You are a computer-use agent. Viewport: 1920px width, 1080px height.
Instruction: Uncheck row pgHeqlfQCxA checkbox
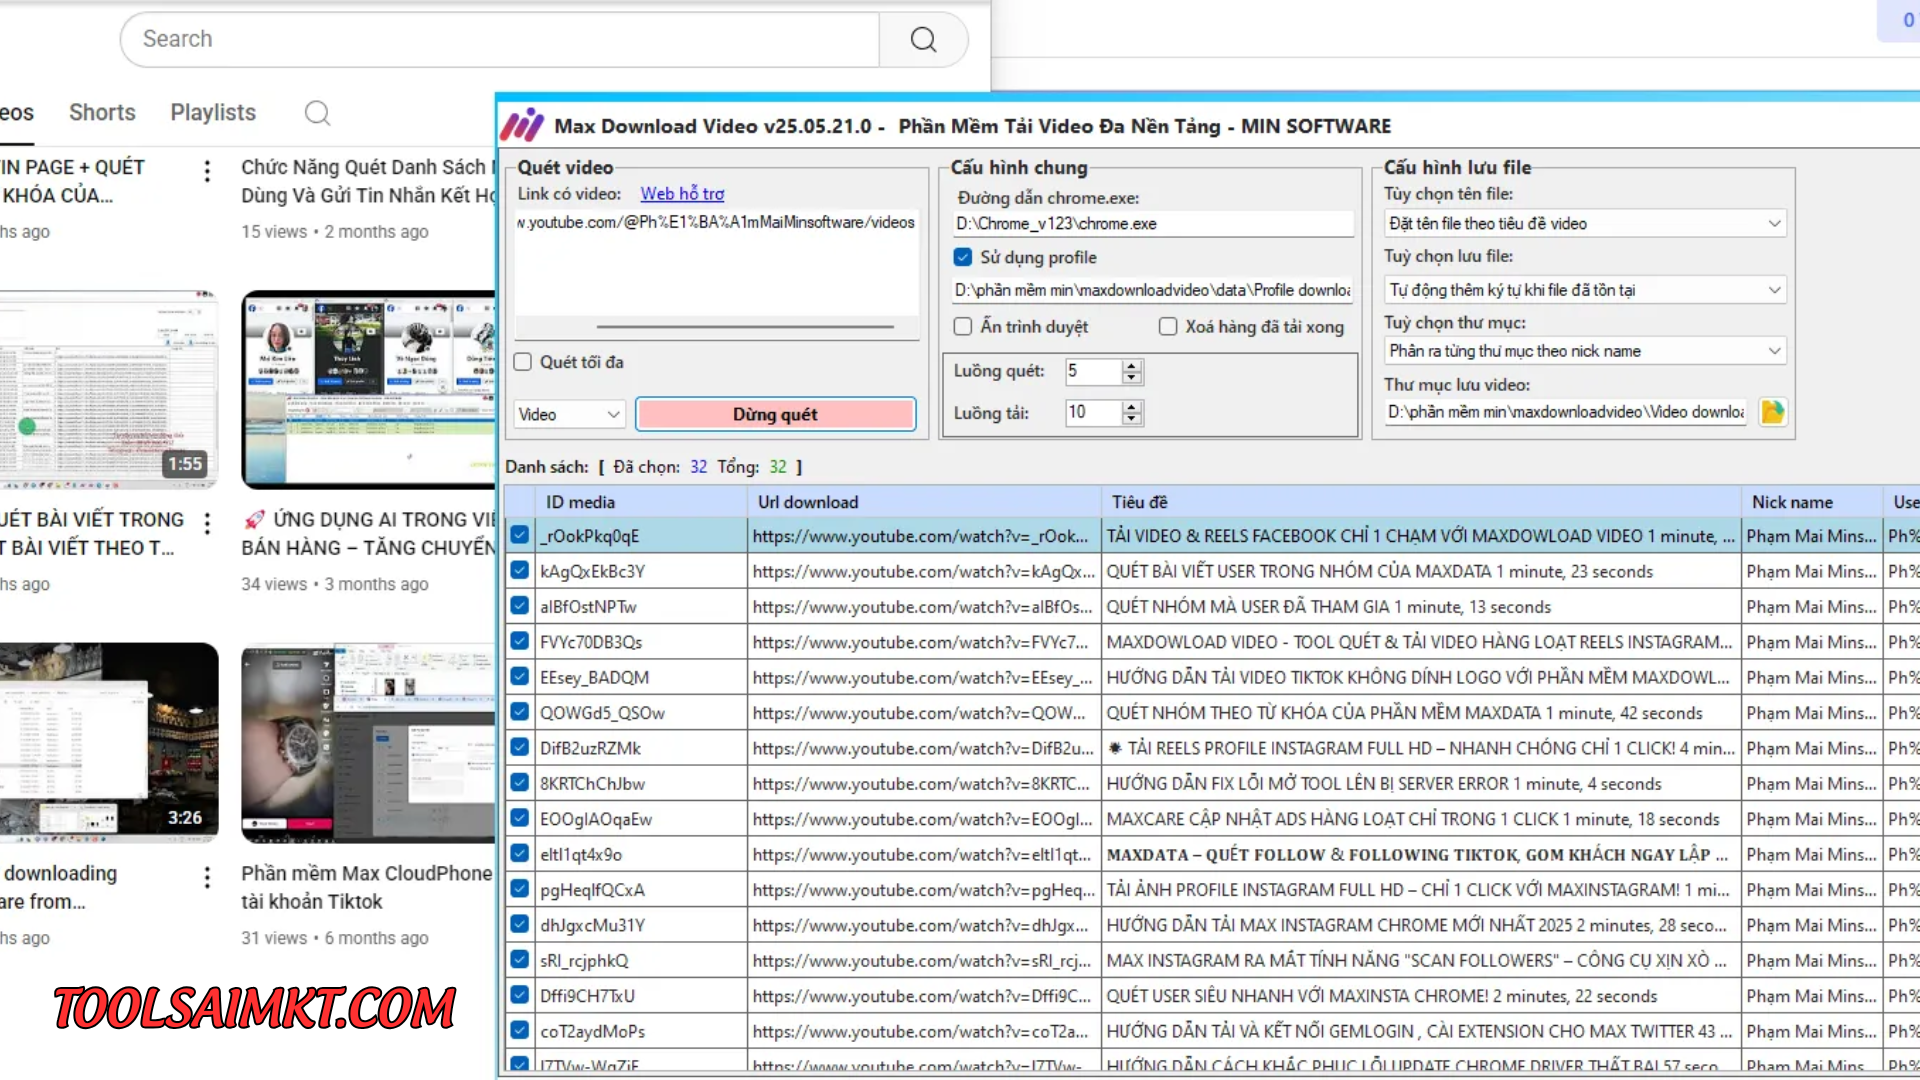pyautogui.click(x=520, y=888)
